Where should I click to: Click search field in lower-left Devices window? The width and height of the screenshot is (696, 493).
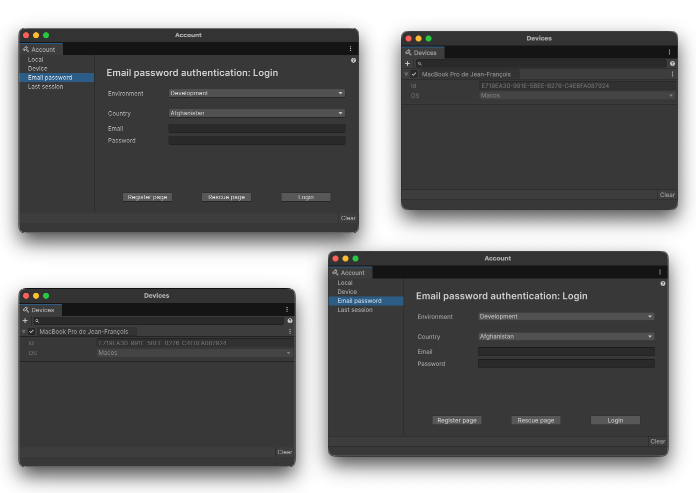158,321
